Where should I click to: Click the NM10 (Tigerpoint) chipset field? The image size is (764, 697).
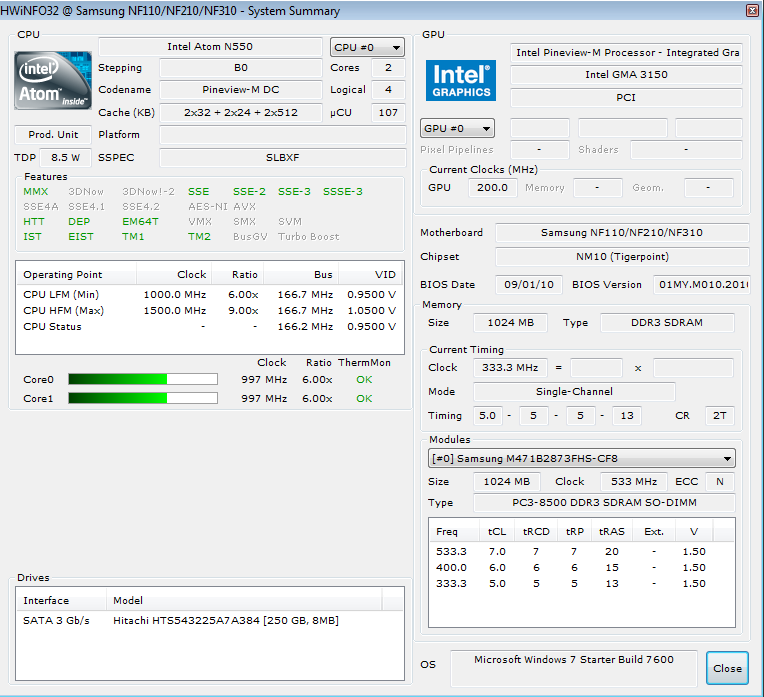coord(622,257)
